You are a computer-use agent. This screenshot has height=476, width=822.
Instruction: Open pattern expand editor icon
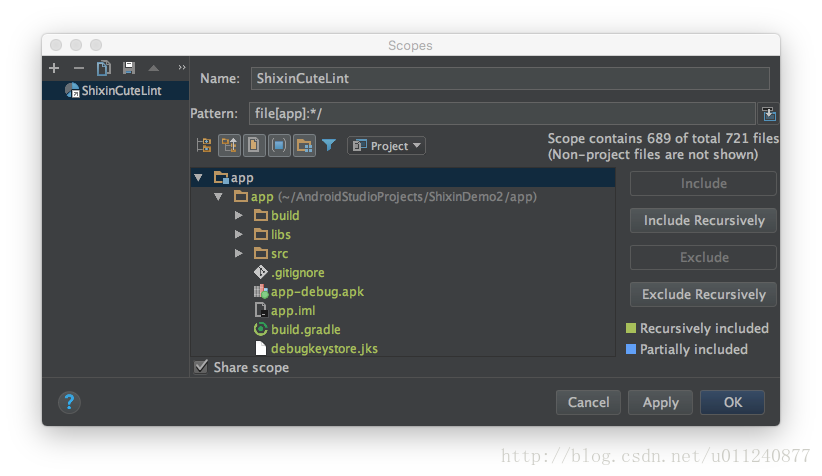click(769, 114)
